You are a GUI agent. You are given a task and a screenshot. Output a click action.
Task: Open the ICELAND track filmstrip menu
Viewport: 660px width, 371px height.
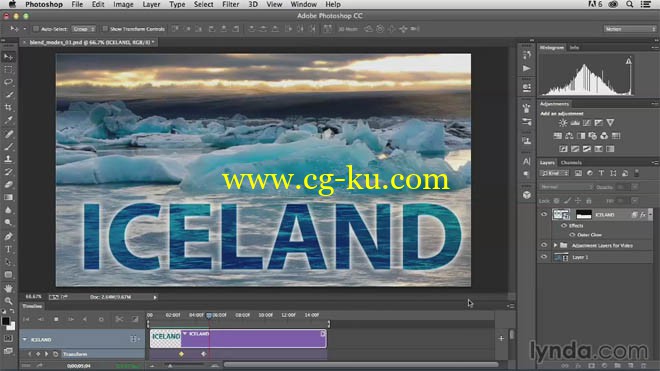click(134, 339)
